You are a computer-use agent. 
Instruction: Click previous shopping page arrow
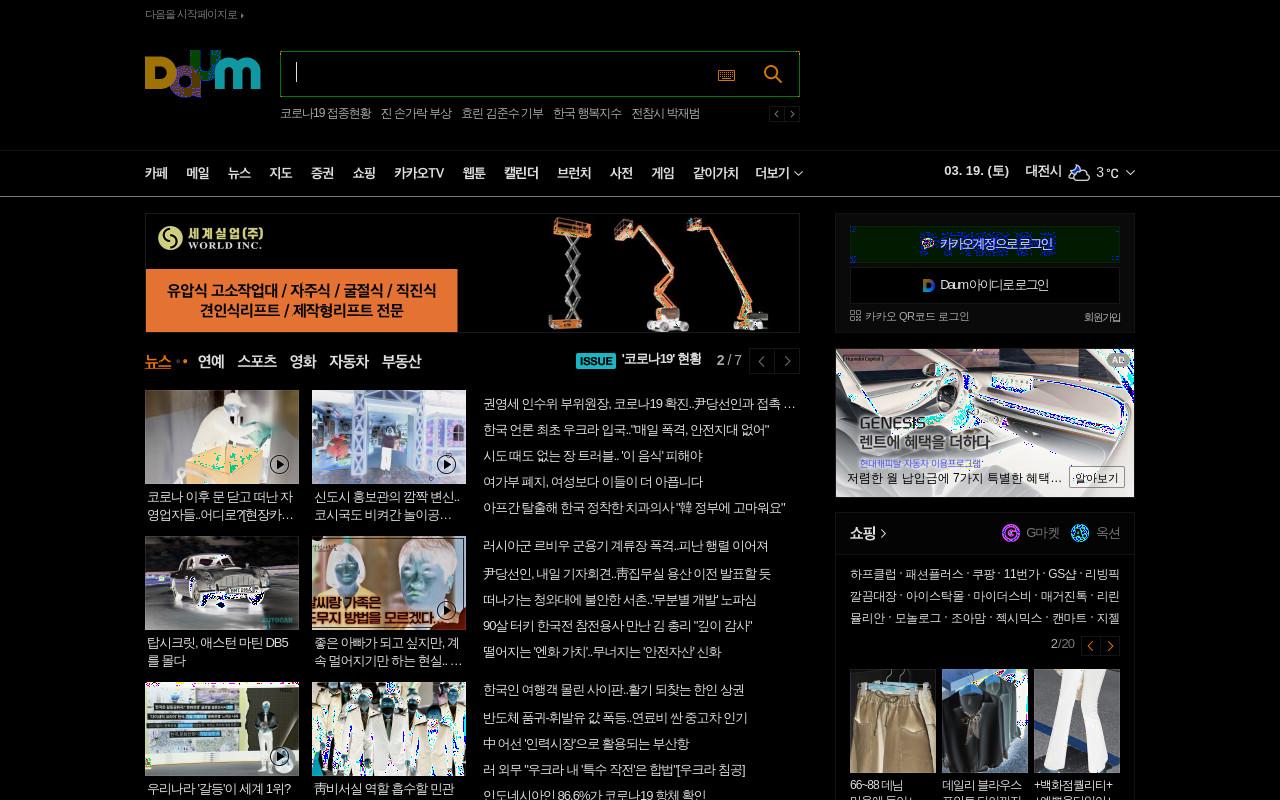(x=1090, y=645)
